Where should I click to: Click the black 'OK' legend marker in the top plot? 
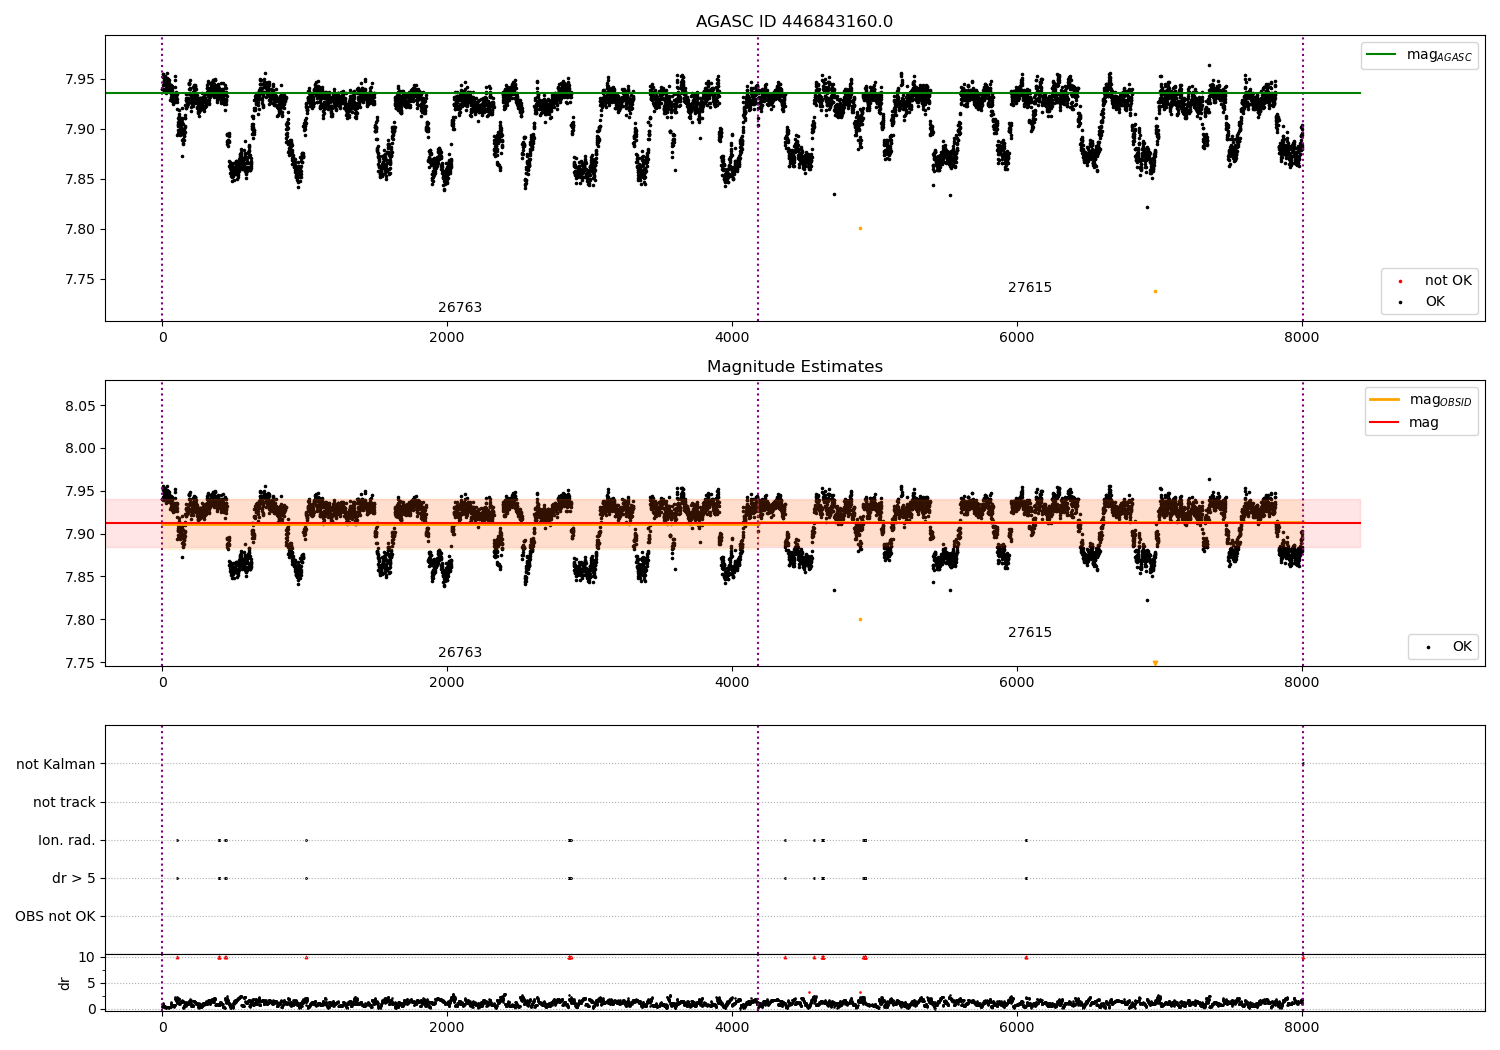coord(1400,302)
